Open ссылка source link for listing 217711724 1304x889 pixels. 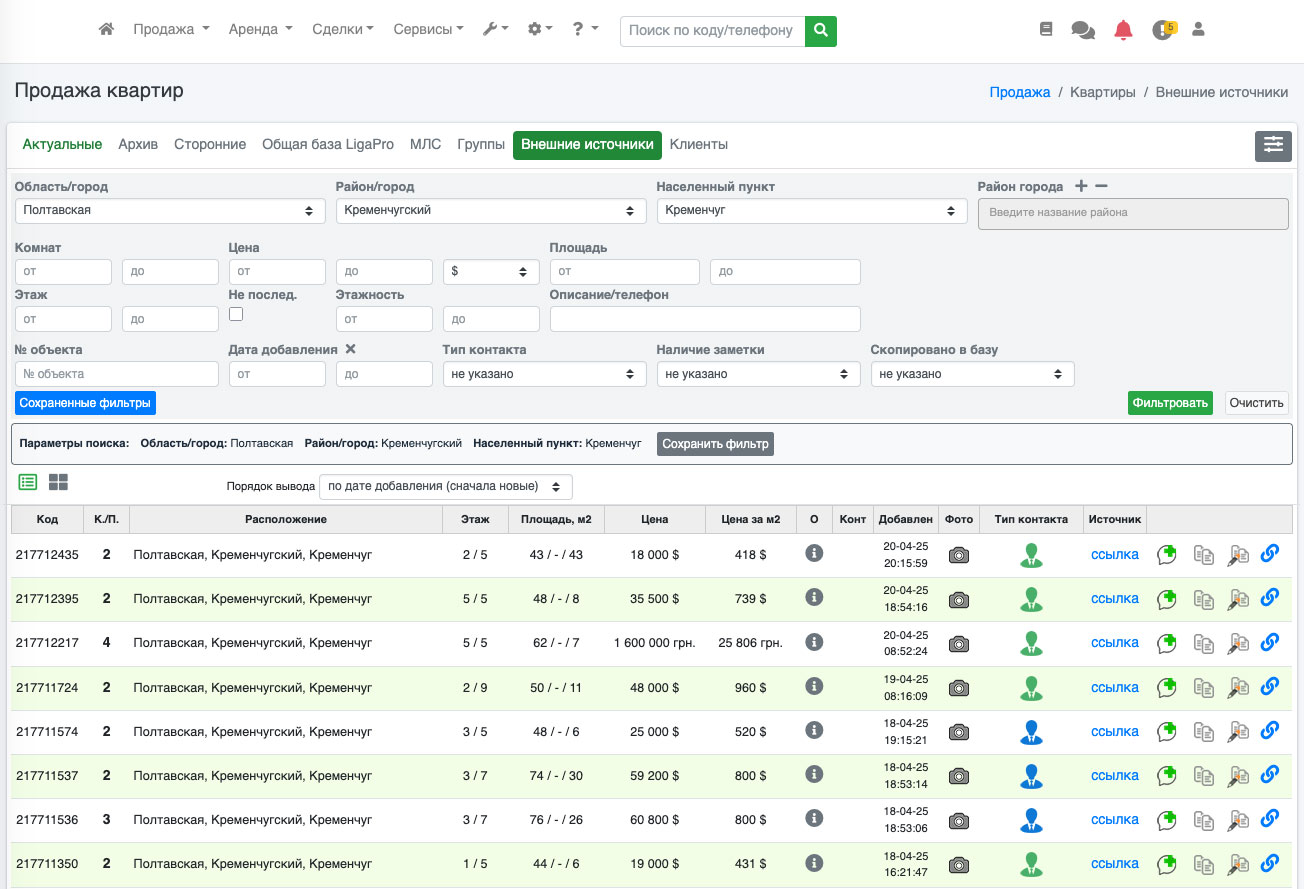pyautogui.click(x=1114, y=687)
